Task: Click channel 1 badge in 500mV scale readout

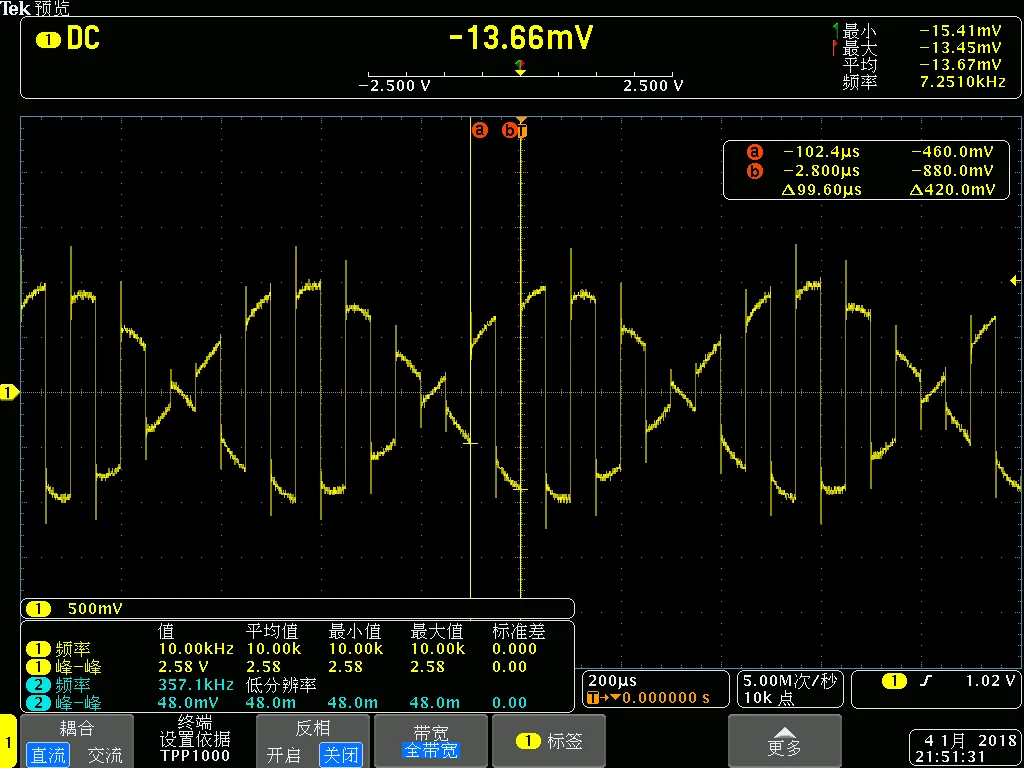Action: coord(38,608)
